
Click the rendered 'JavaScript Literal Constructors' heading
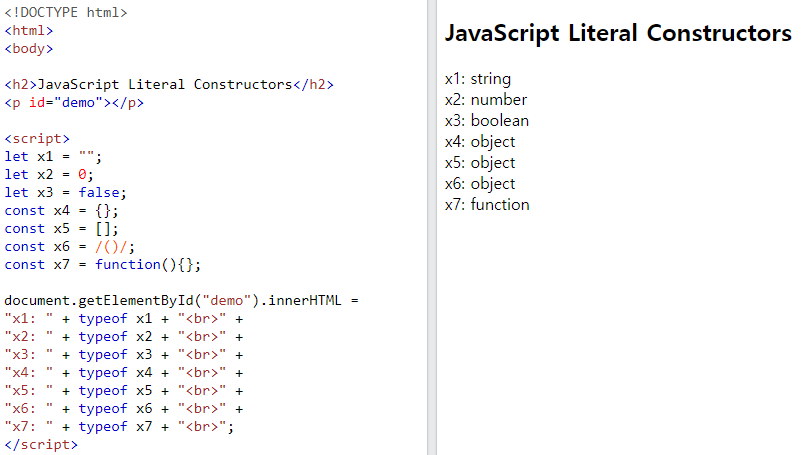click(618, 33)
